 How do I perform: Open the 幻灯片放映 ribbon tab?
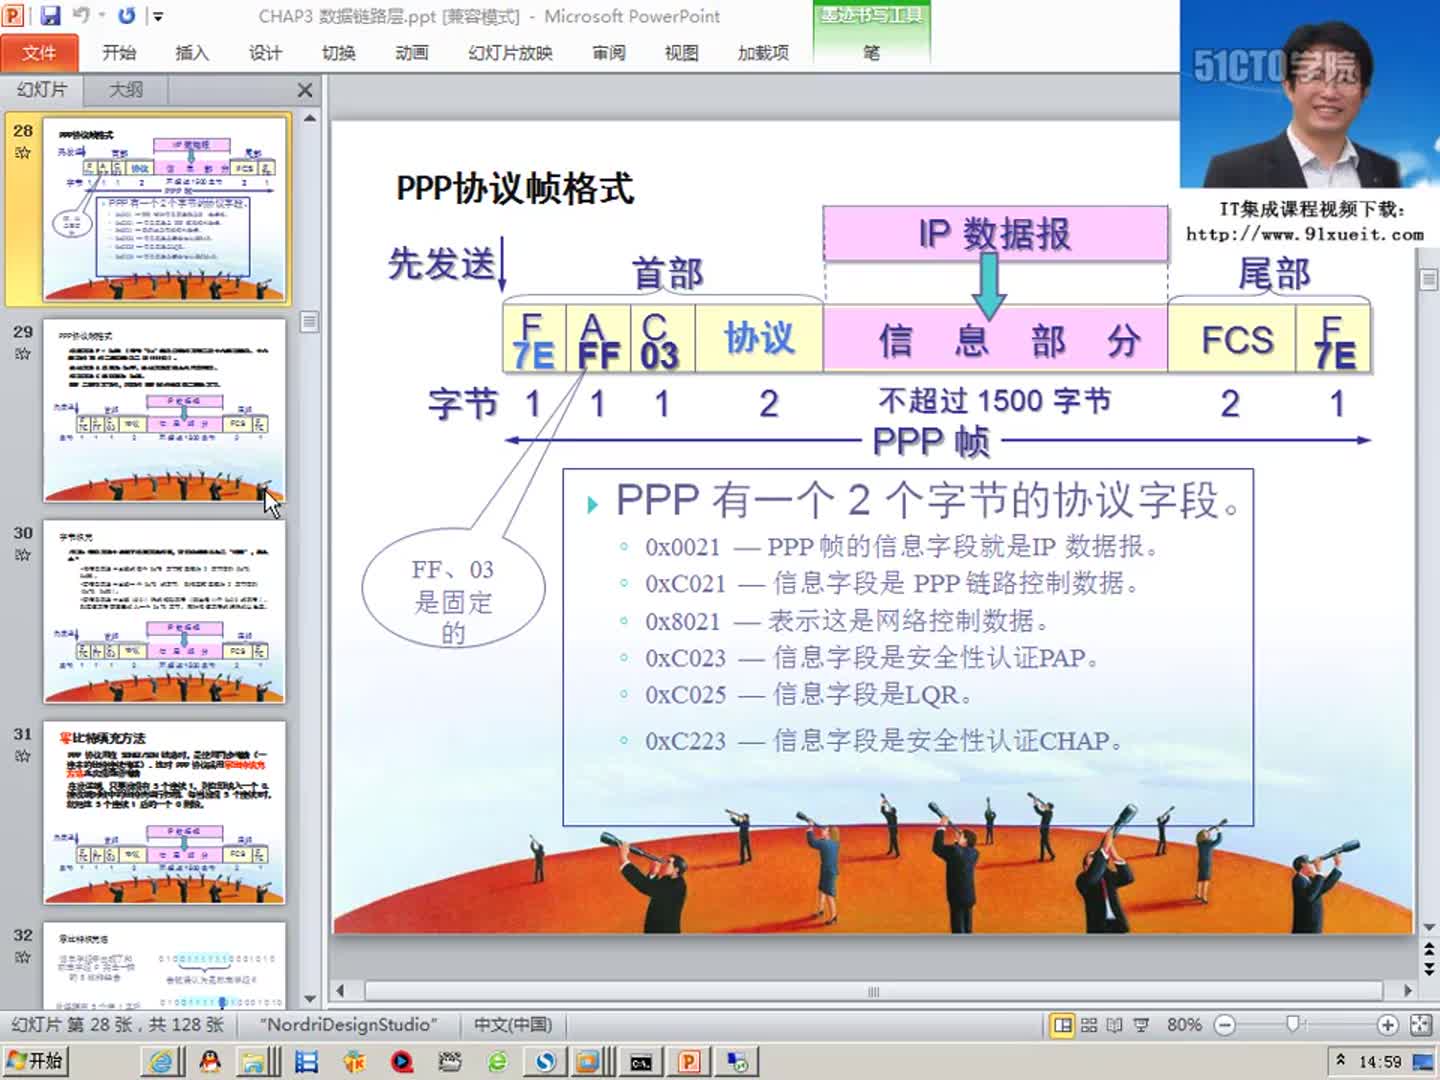pos(510,53)
